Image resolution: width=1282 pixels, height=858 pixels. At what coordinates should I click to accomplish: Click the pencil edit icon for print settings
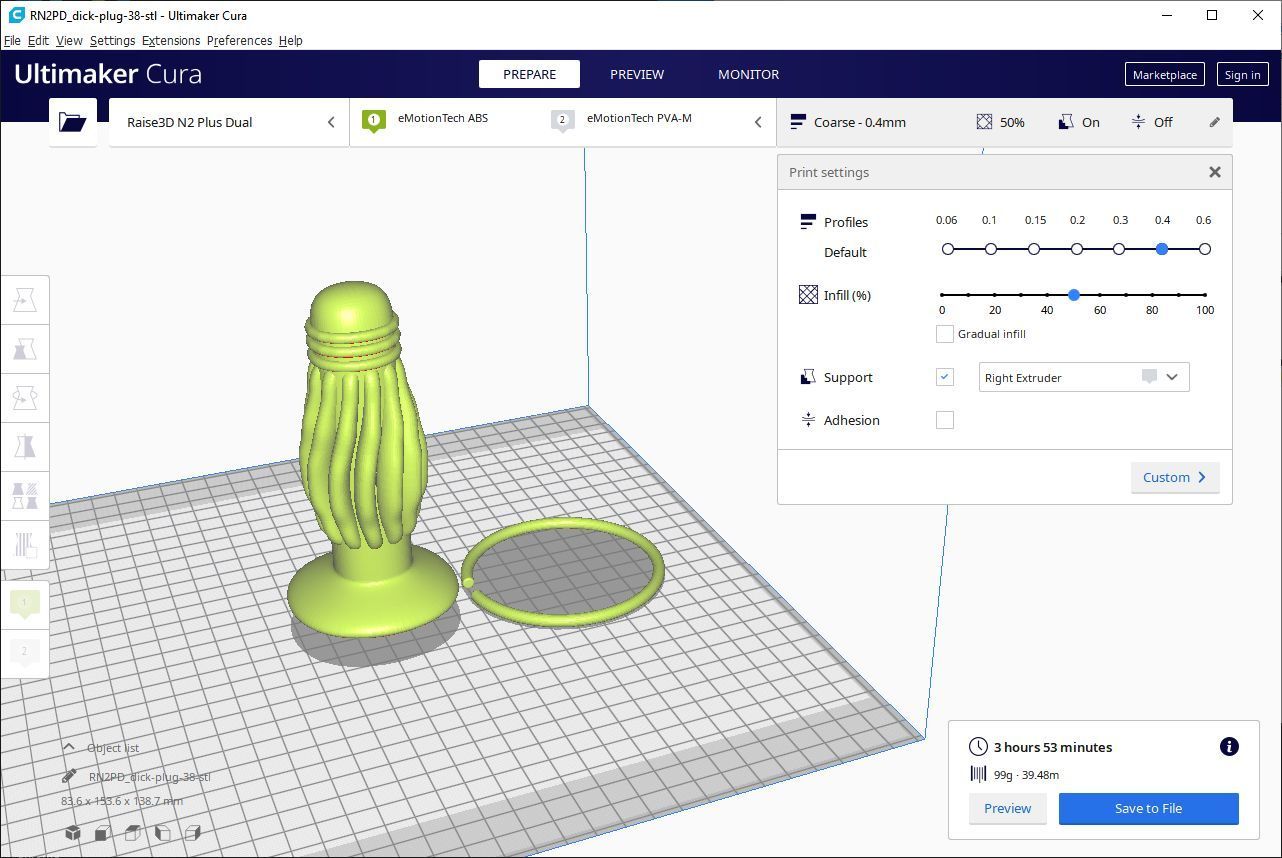pos(1214,122)
